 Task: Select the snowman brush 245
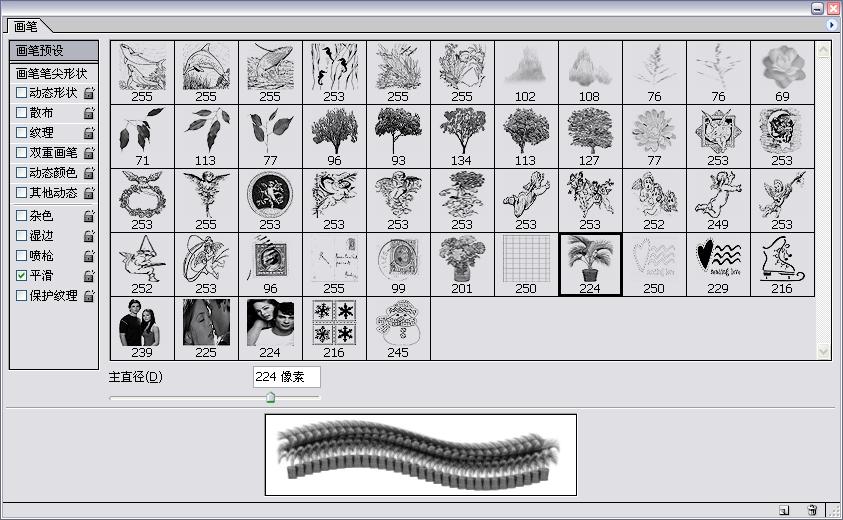tap(398, 329)
